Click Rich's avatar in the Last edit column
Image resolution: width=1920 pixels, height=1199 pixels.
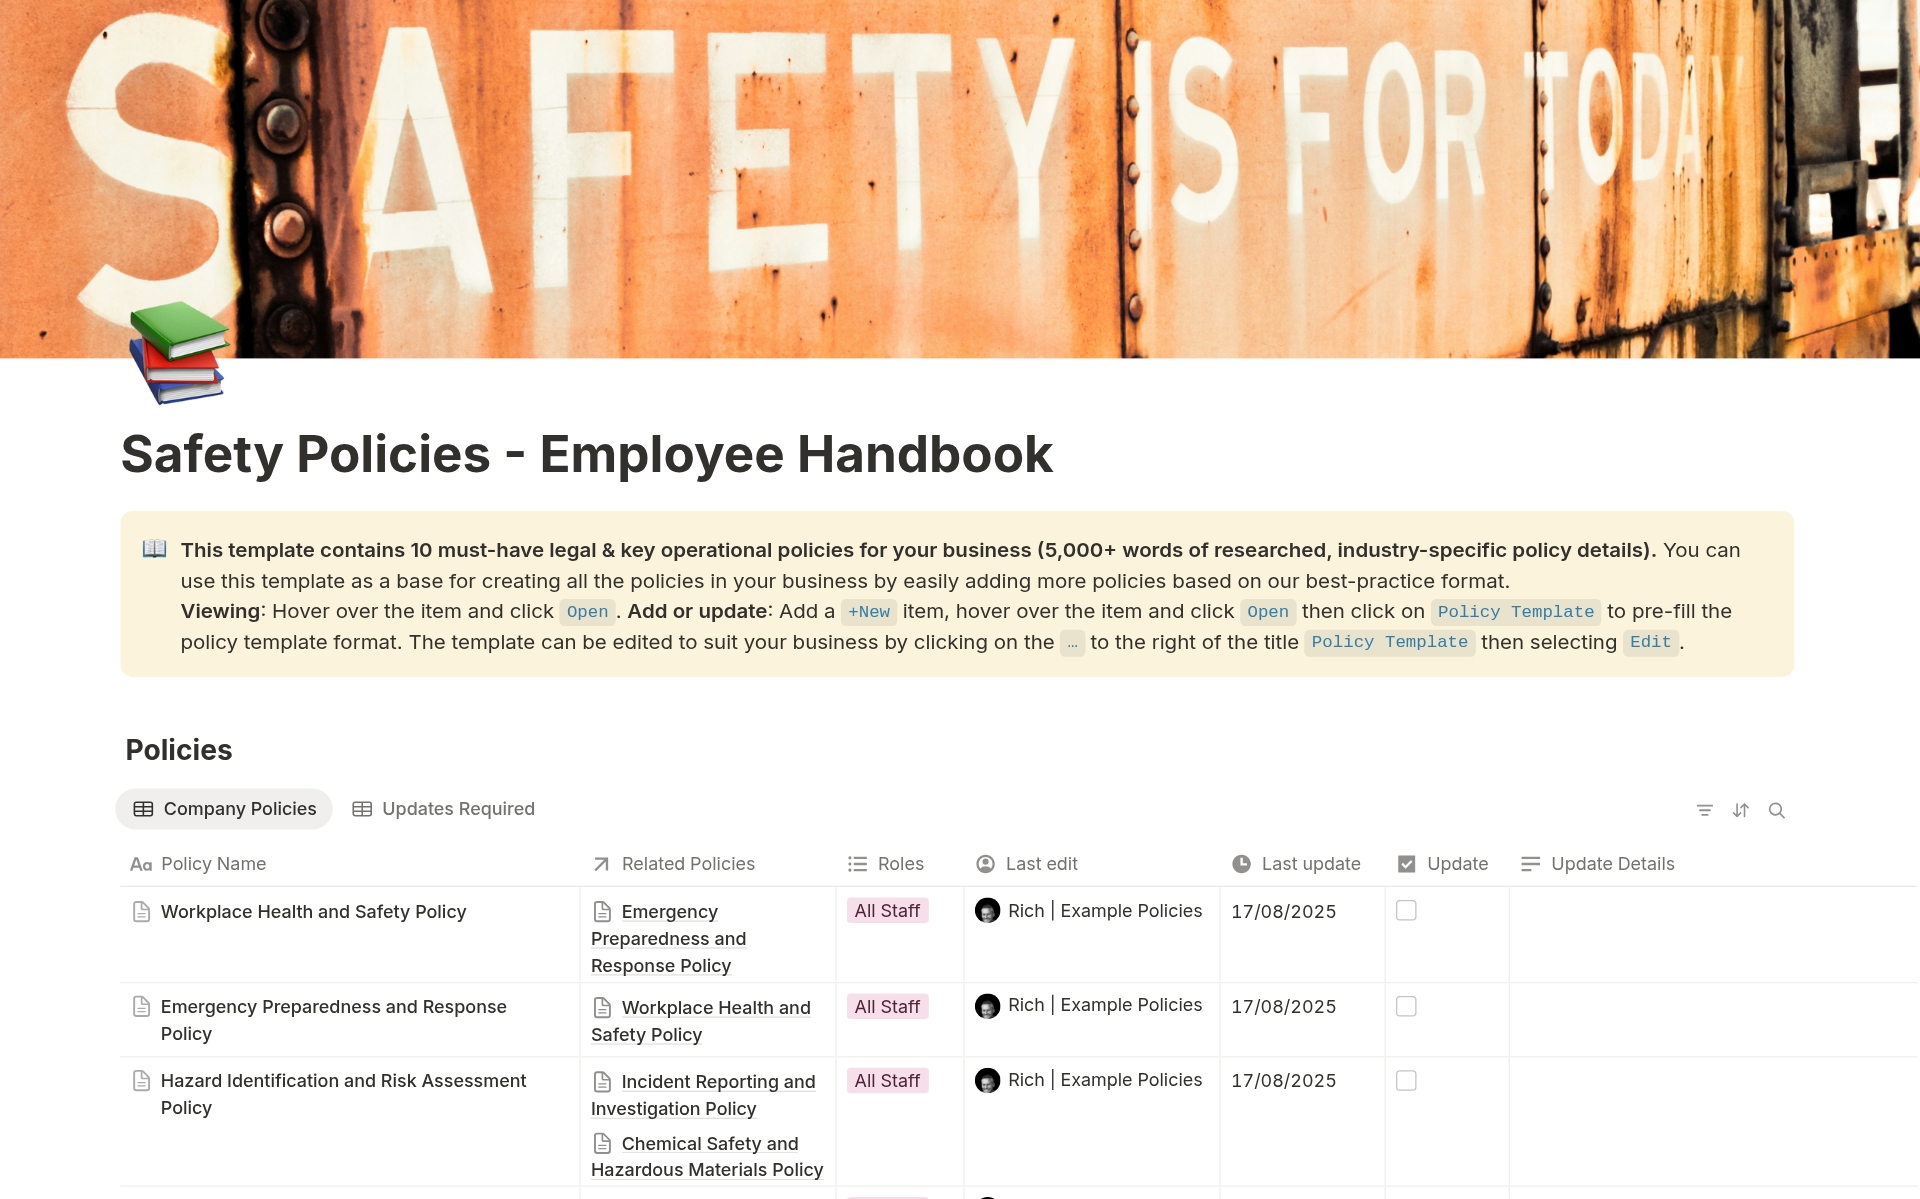coord(989,911)
